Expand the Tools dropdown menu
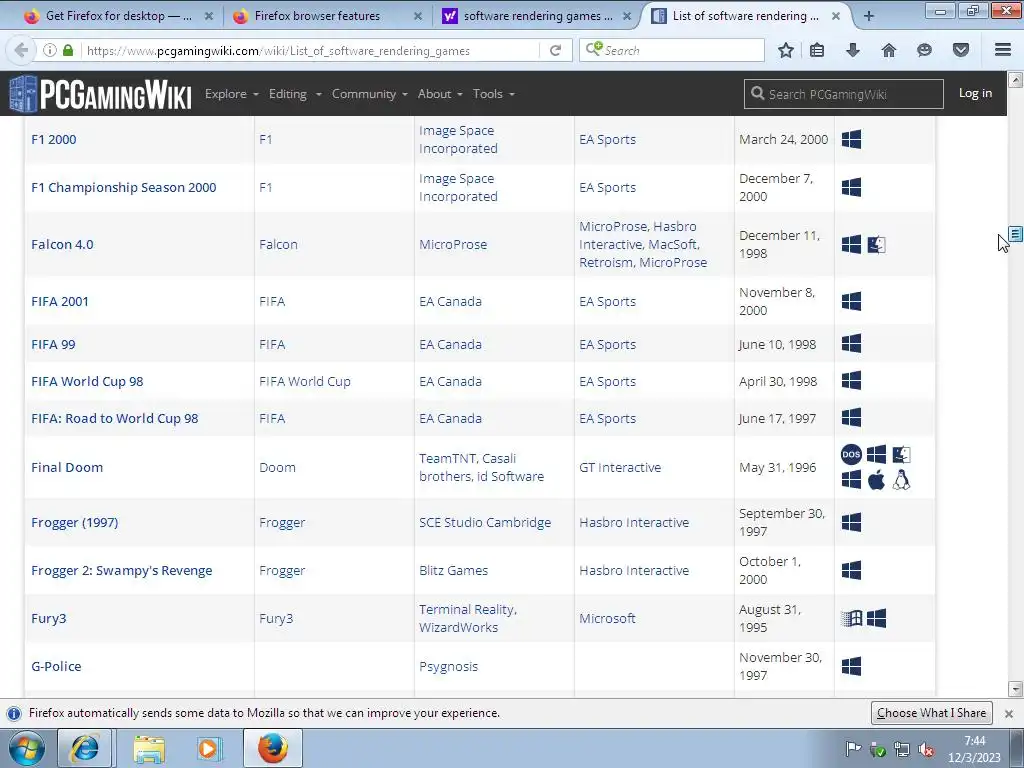Viewport: 1024px width, 768px height. pos(494,94)
